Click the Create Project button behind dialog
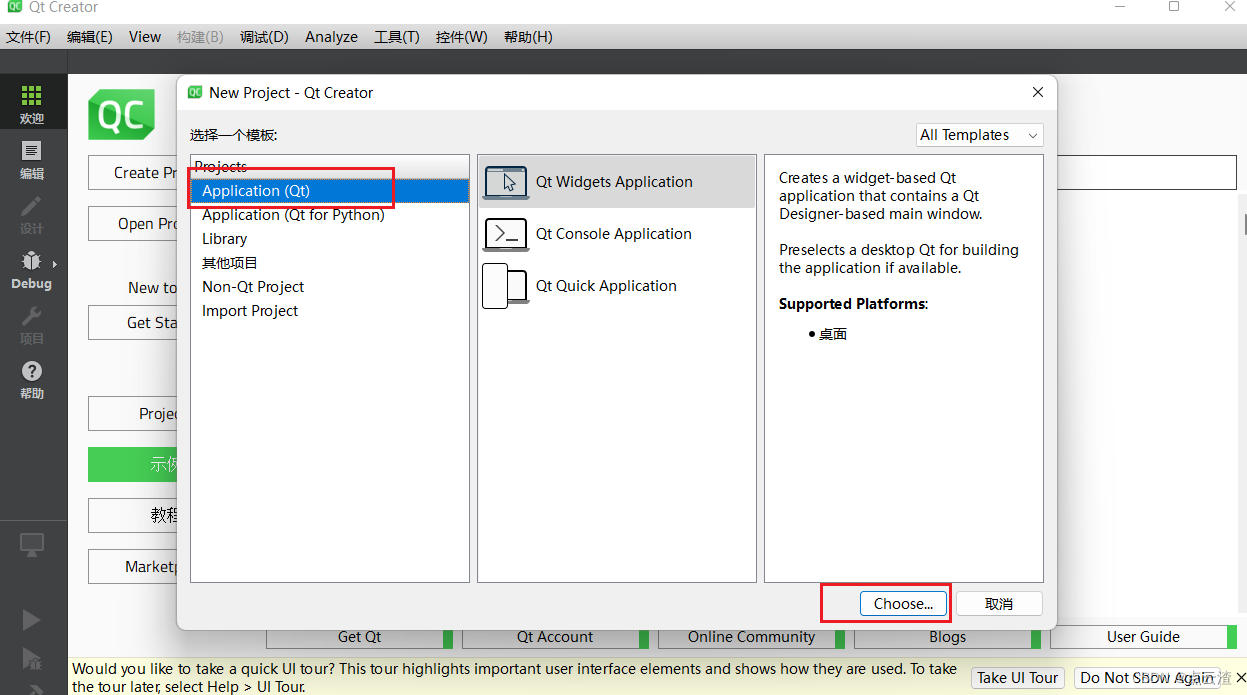 pyautogui.click(x=133, y=173)
